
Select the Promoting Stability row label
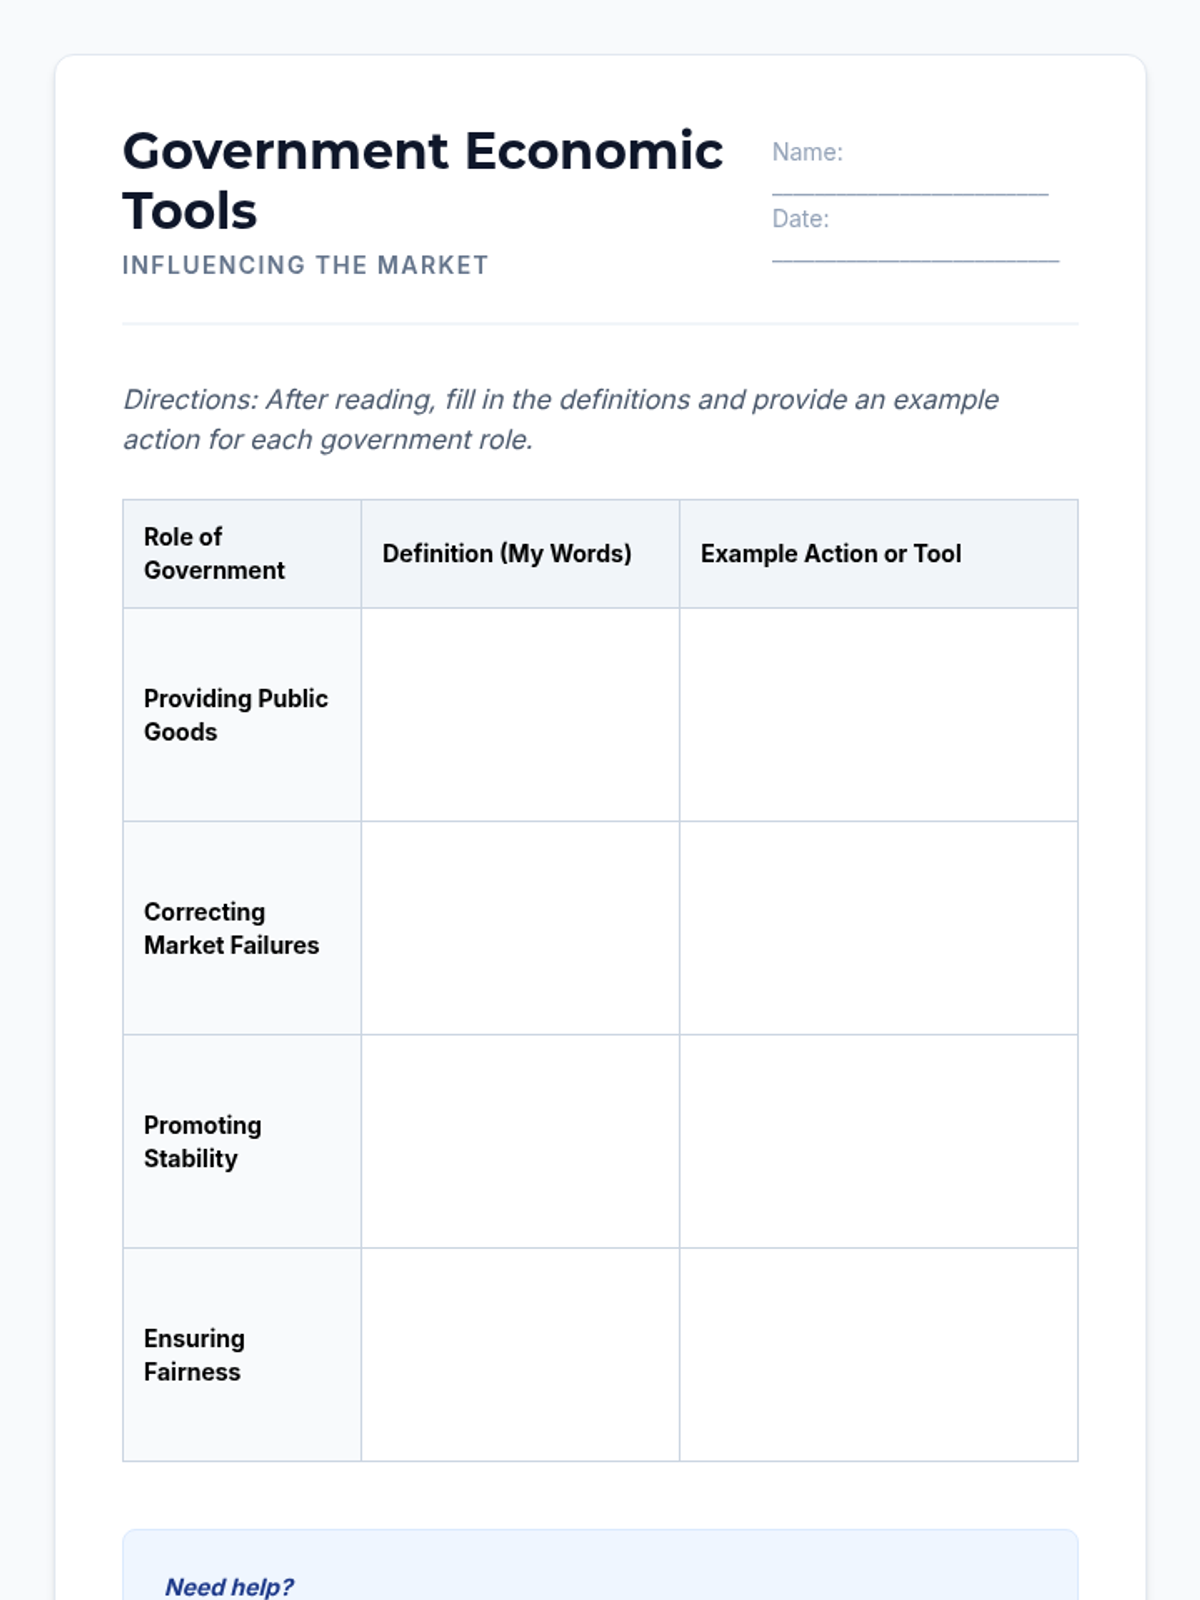(203, 1142)
